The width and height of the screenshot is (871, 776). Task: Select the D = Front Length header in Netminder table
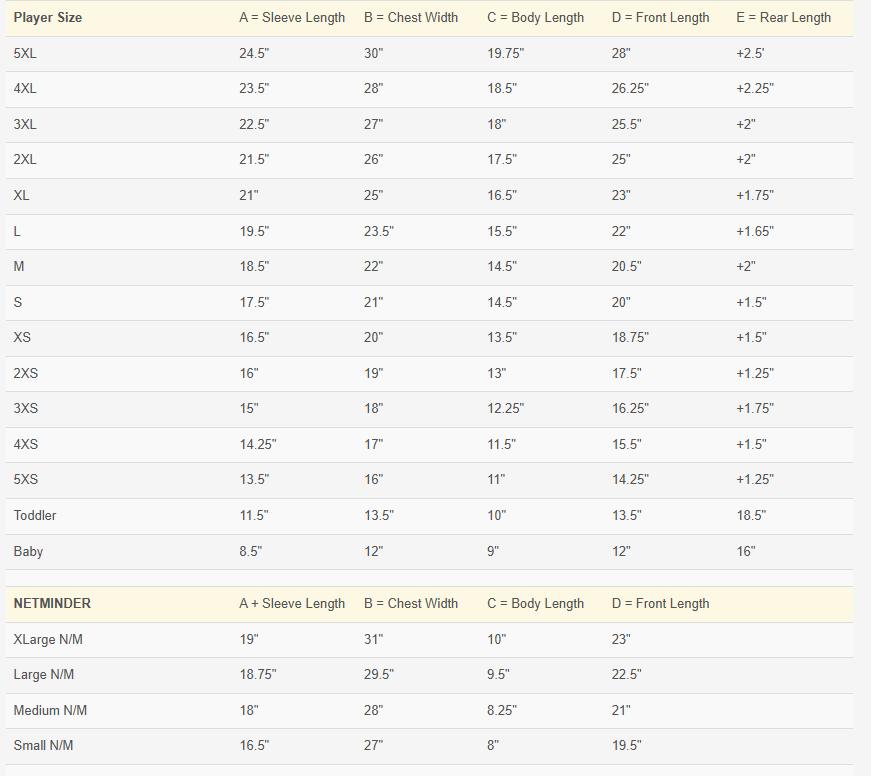coord(660,604)
